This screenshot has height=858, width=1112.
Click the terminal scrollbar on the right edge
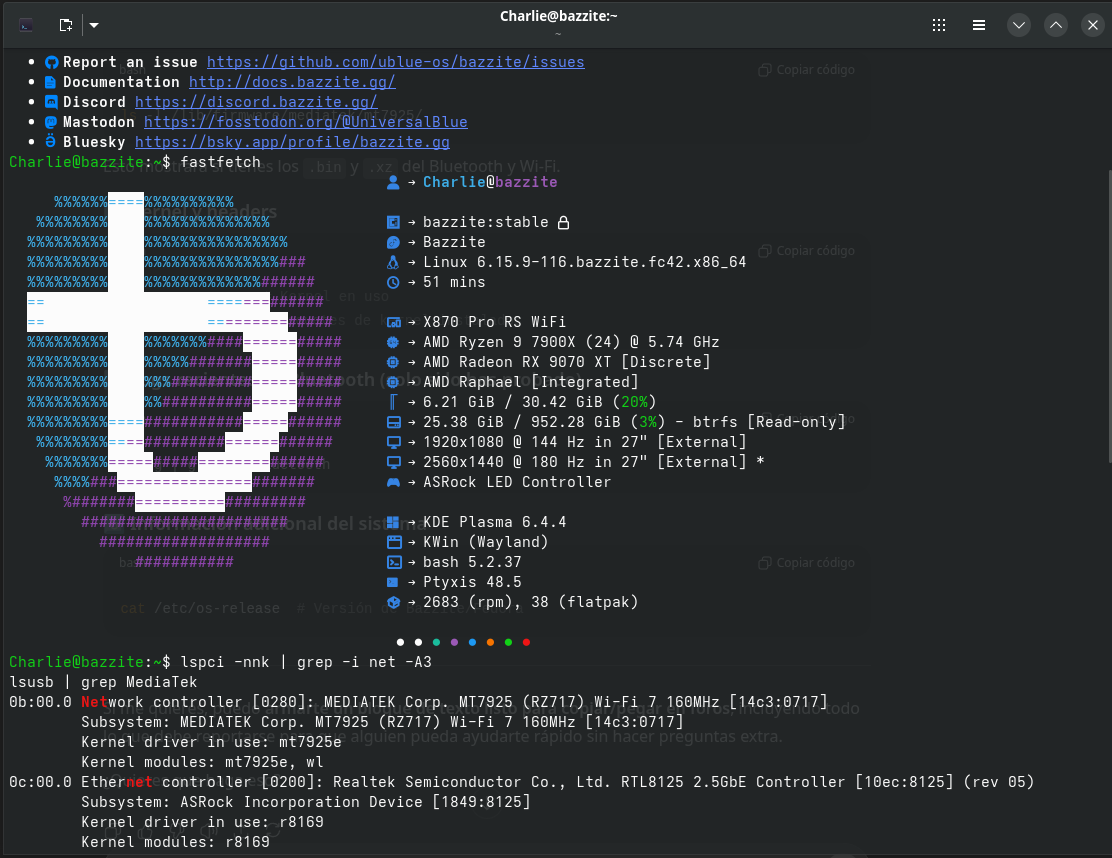click(1108, 316)
